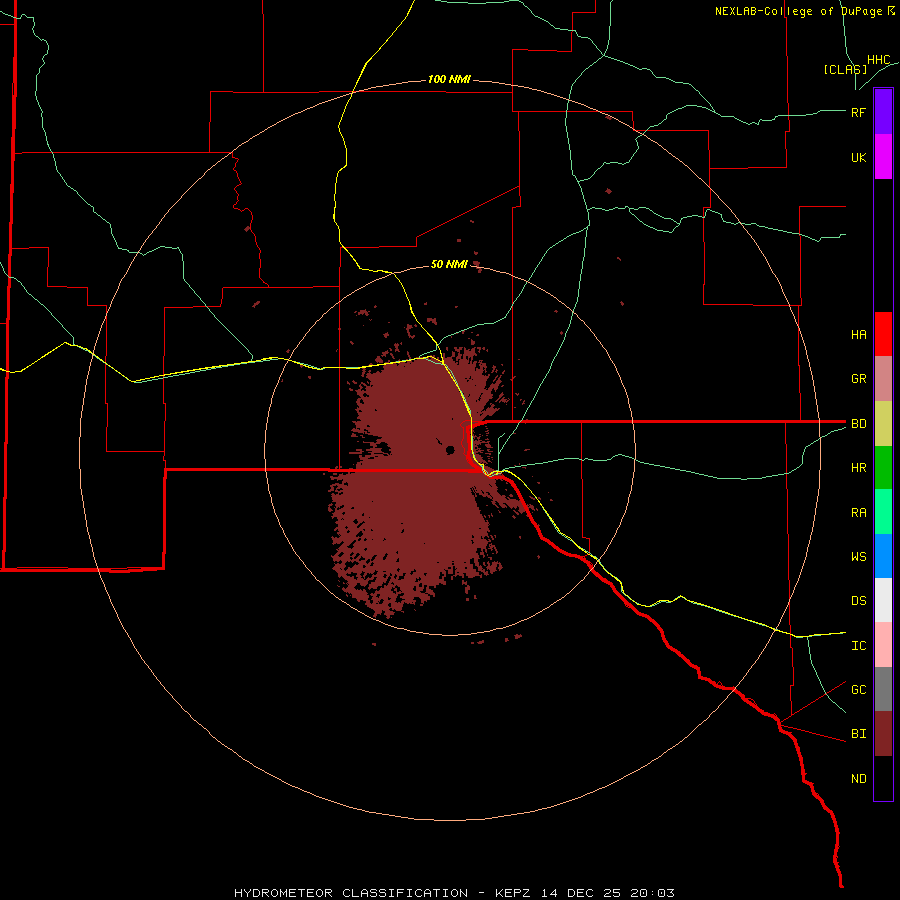Click the GR legend color swatch
Image resolution: width=900 pixels, height=900 pixels.
point(883,378)
